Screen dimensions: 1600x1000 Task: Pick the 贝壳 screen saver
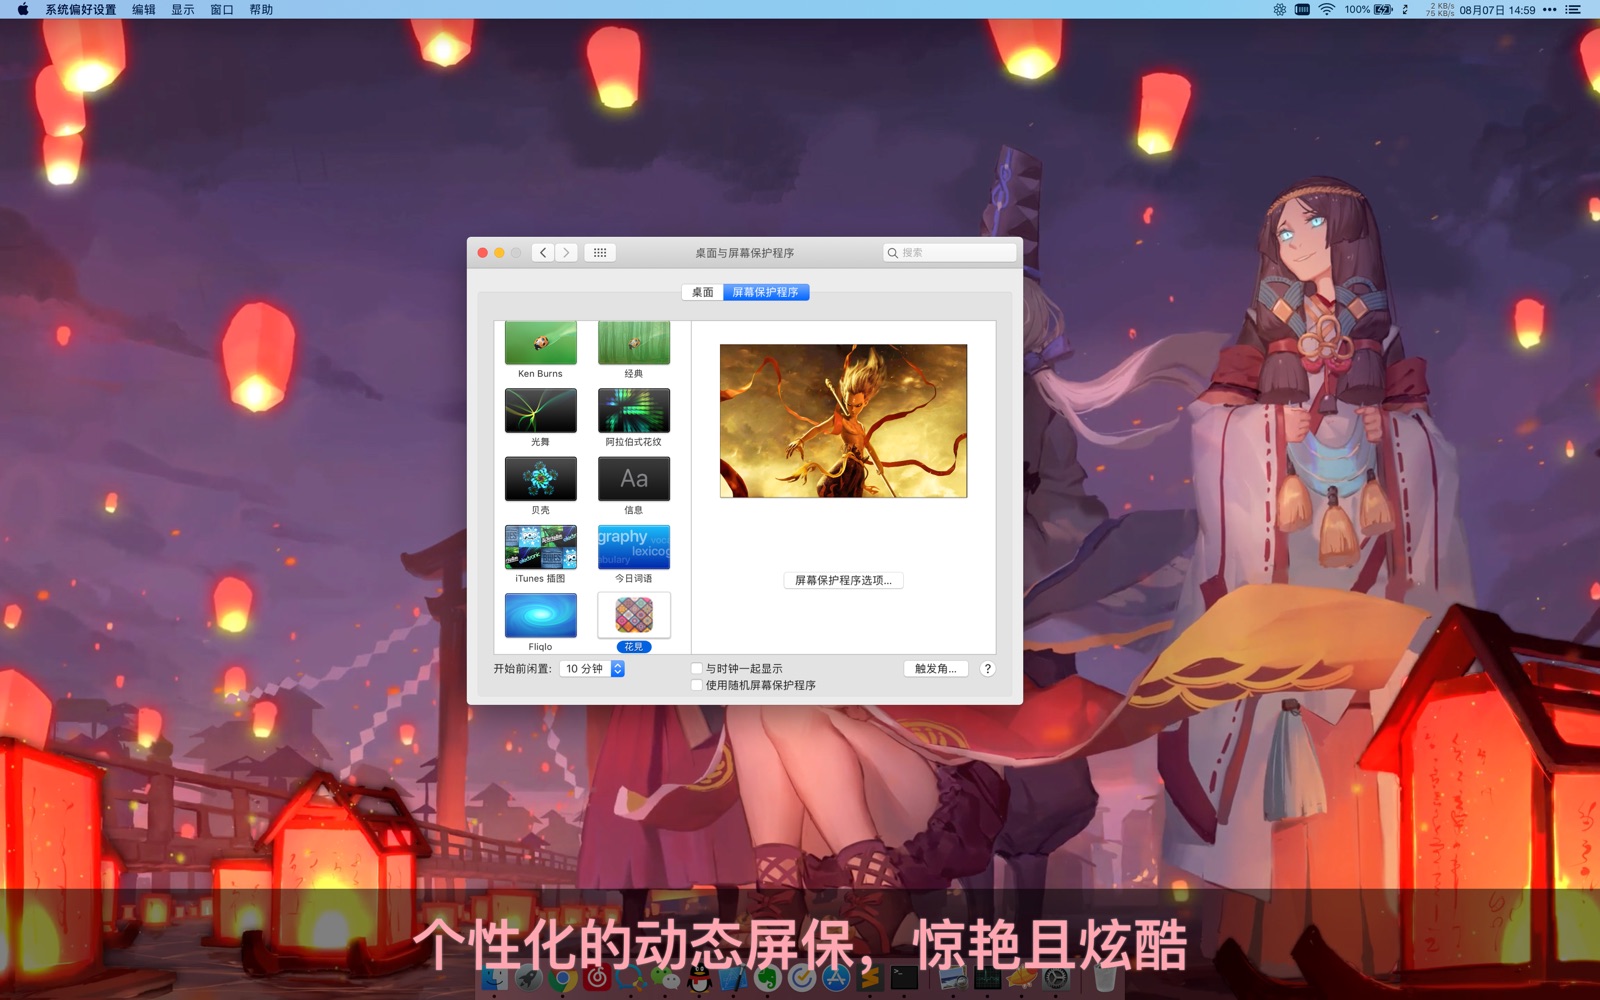click(540, 479)
